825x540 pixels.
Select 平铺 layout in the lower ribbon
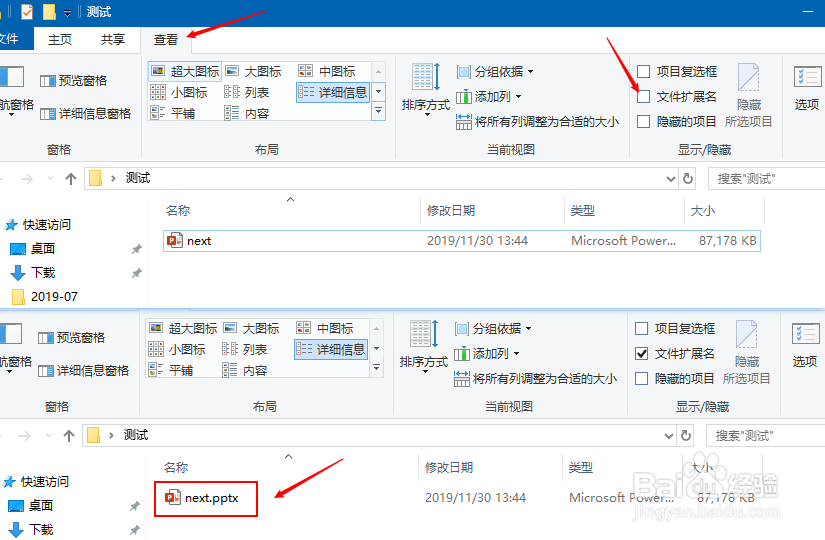[170, 371]
